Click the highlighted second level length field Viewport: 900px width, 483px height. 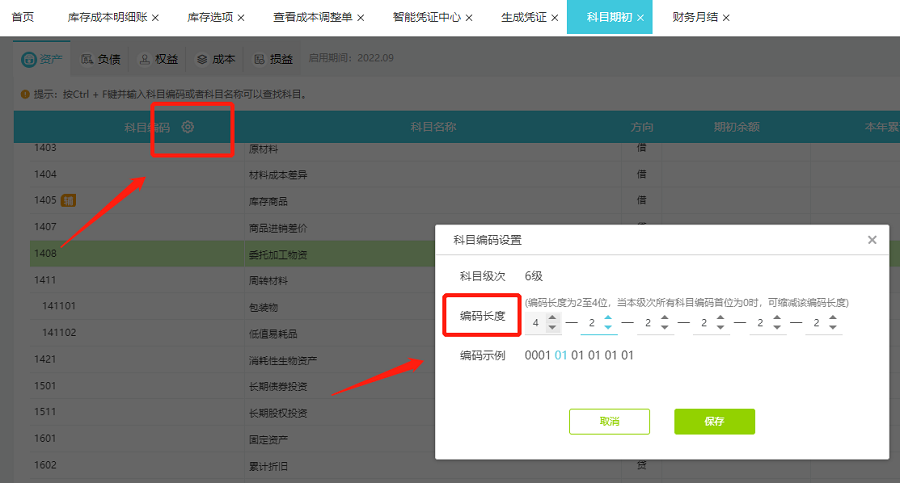coord(592,323)
